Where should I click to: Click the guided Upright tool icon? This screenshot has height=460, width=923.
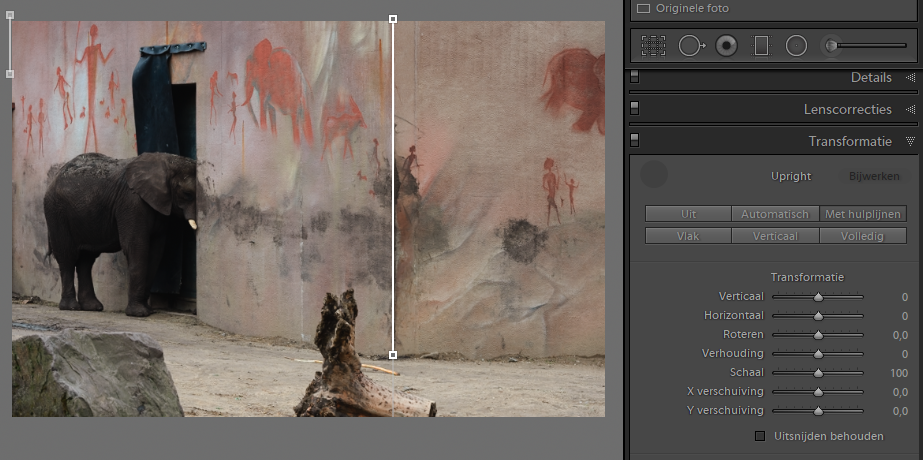(653, 175)
